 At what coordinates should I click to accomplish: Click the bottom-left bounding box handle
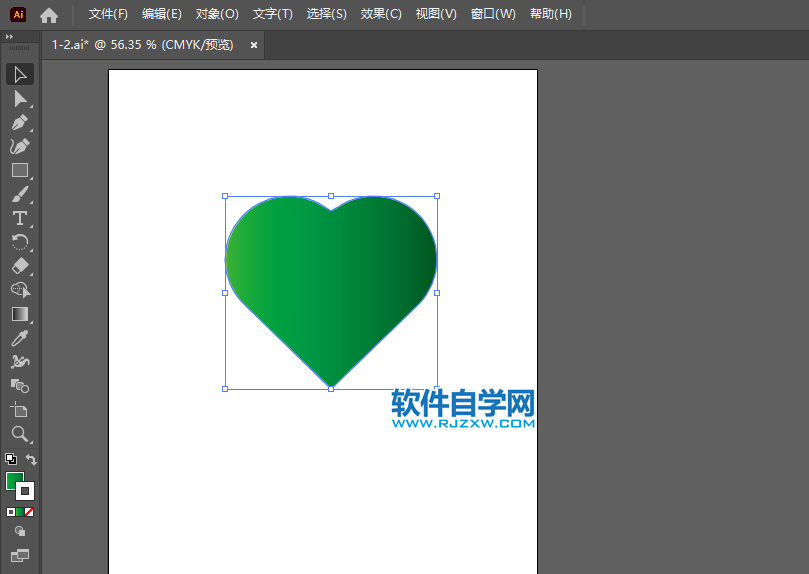(x=225, y=389)
